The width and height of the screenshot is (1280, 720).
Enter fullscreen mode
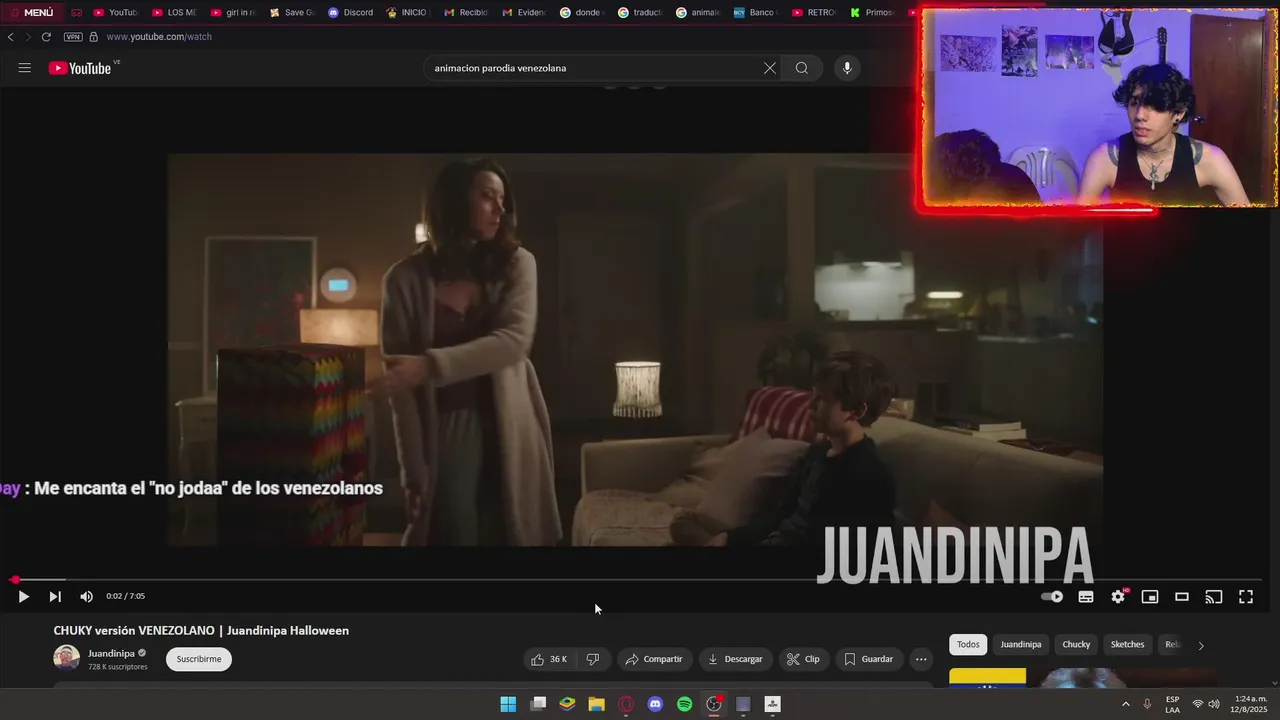coord(1246,597)
